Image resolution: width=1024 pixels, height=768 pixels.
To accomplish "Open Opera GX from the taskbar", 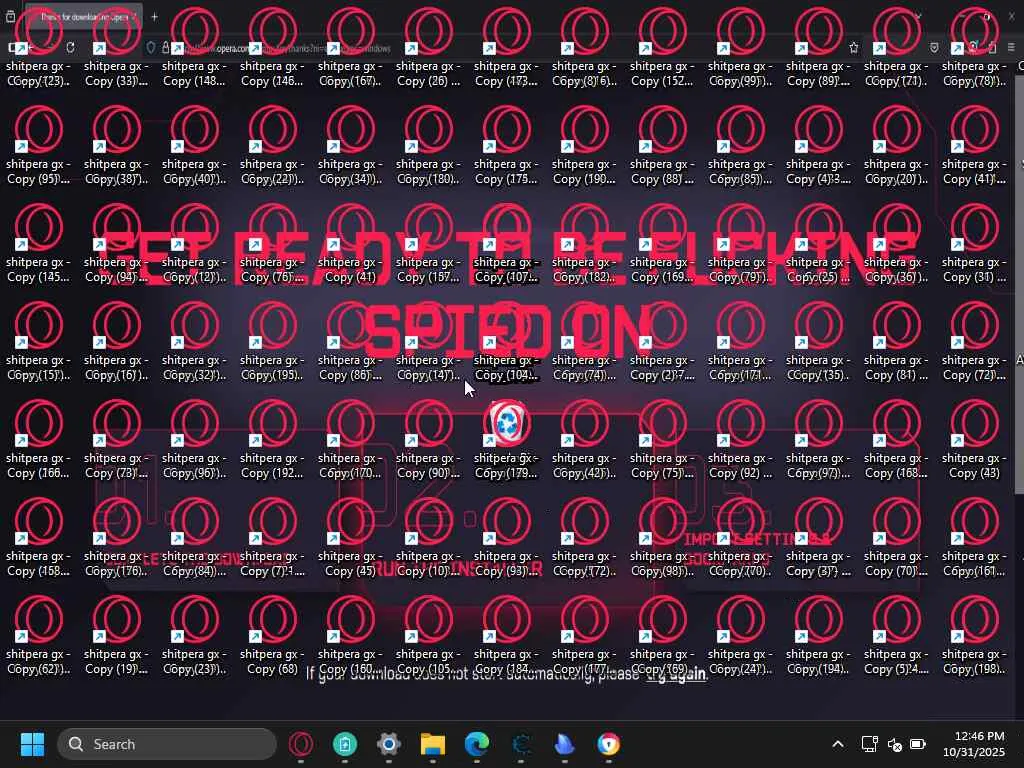I will click(301, 744).
